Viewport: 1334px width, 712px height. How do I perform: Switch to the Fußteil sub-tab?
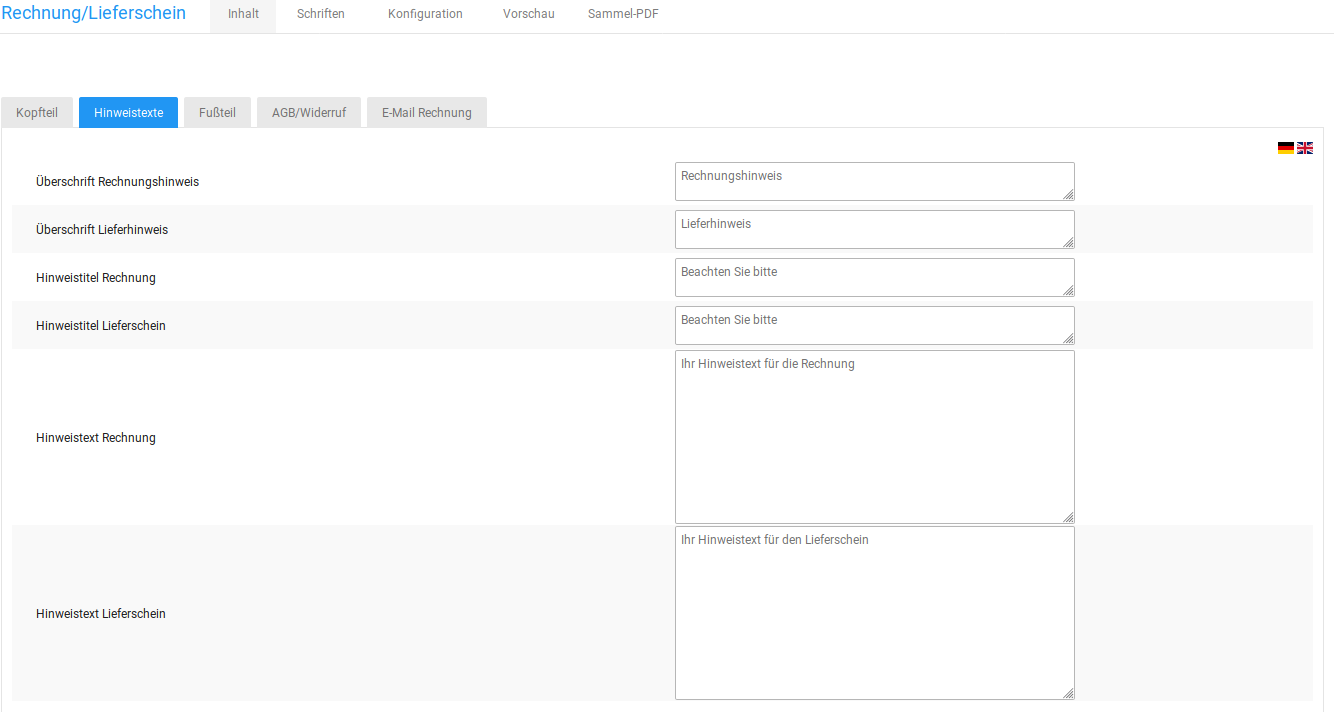[x=217, y=113]
